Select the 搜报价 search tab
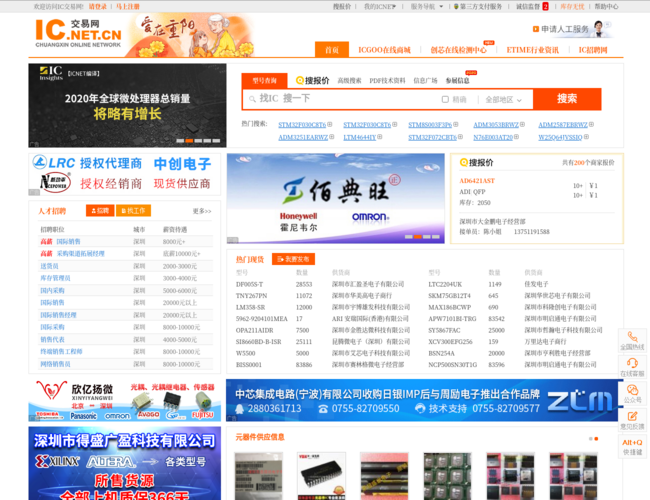The height and width of the screenshot is (500, 650). 313,80
